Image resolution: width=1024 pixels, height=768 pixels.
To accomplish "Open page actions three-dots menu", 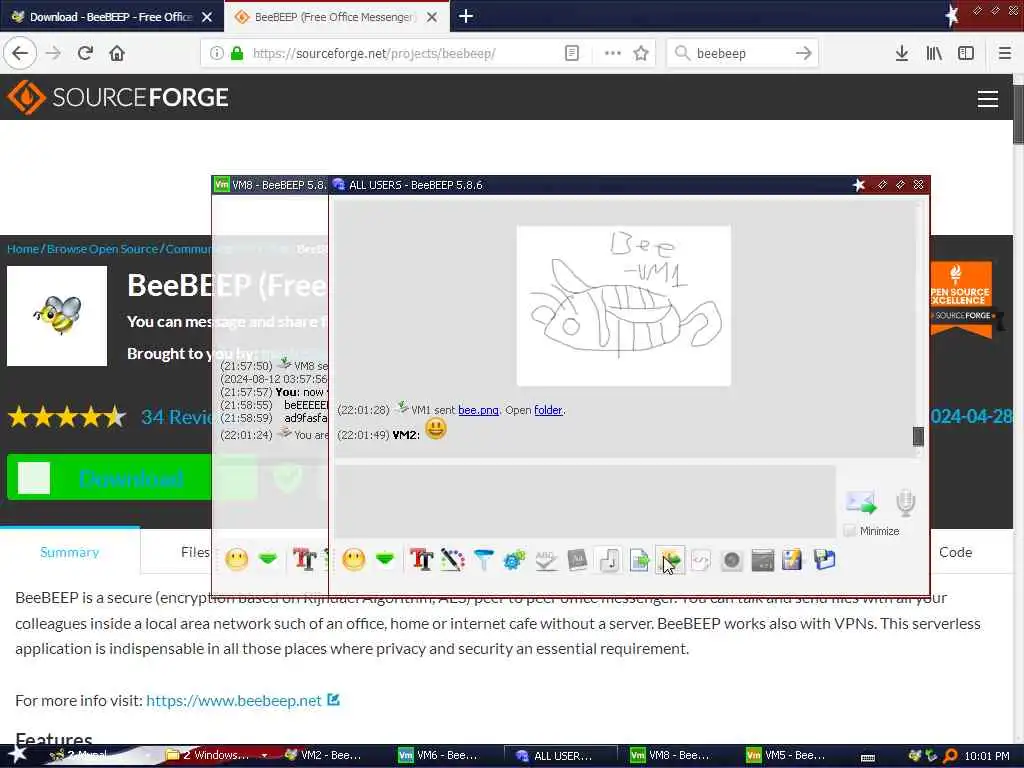I will 613,54.
